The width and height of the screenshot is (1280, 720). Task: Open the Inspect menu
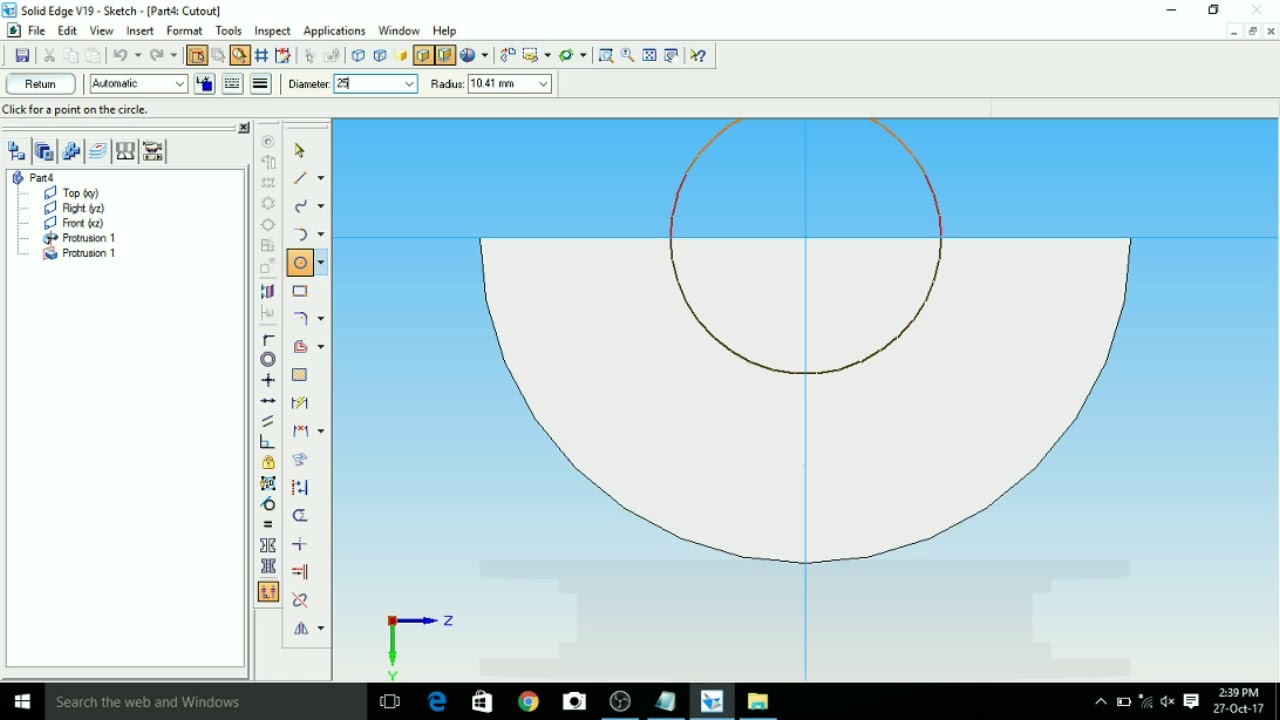[272, 31]
